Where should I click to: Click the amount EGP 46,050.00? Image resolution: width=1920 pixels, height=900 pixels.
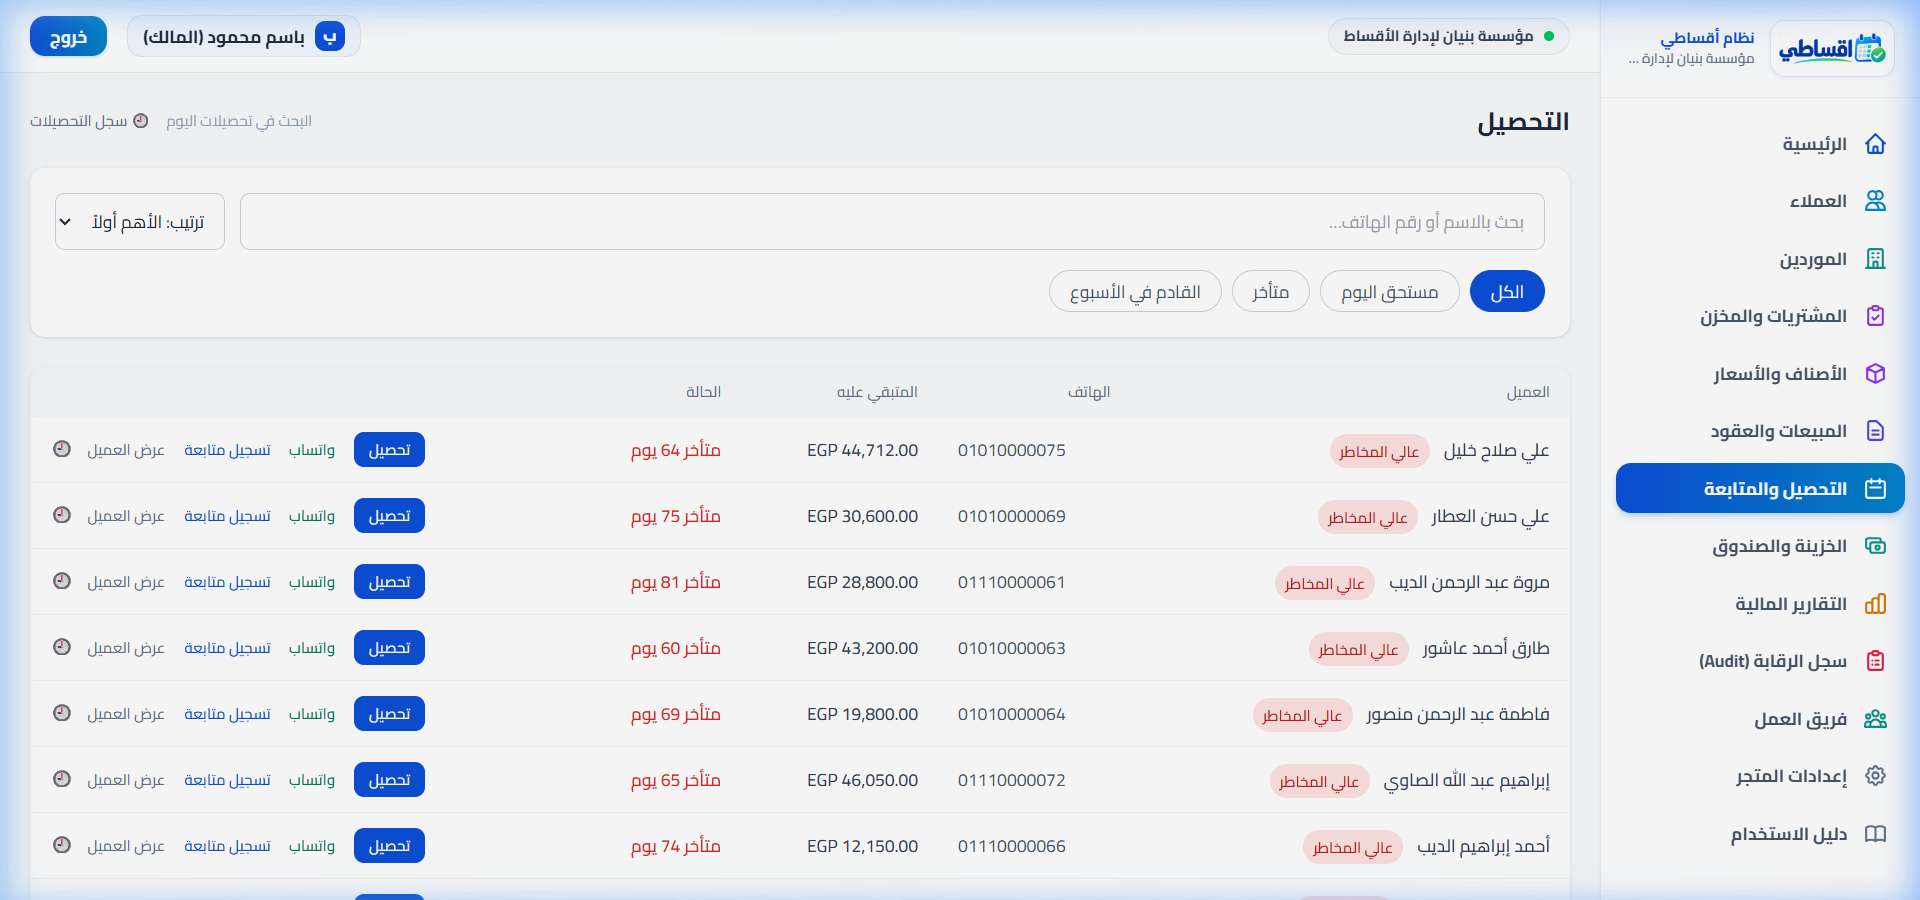pyautogui.click(x=862, y=780)
